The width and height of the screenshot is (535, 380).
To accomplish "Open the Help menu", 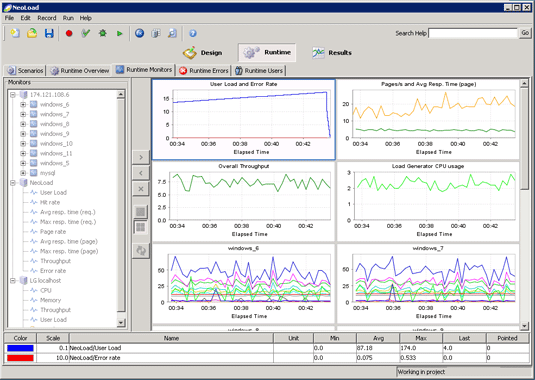I will 86,18.
